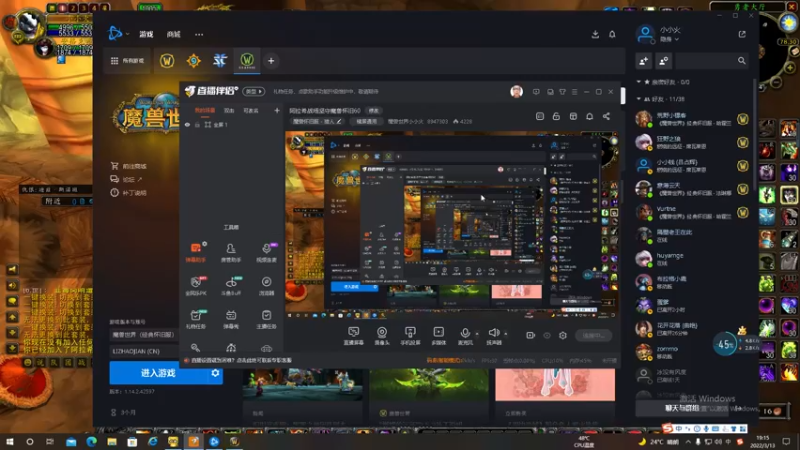Screen dimensions: 800x450
Task: Open streaming app hamburger menu icon
Action: click(574, 92)
